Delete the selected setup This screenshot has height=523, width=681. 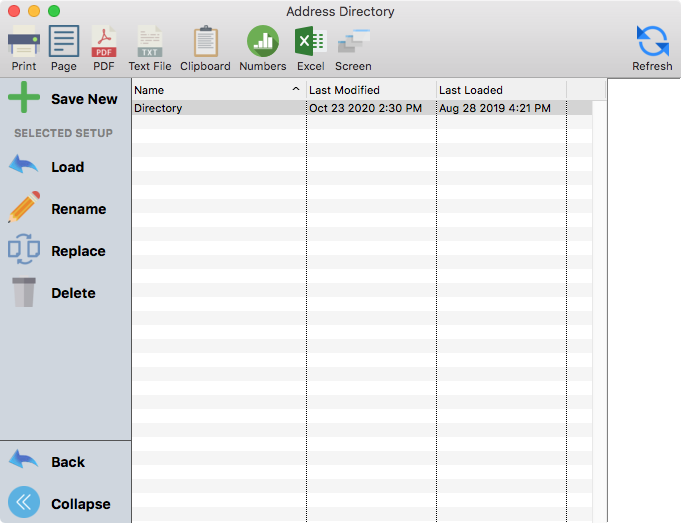pyautogui.click(x=52, y=293)
